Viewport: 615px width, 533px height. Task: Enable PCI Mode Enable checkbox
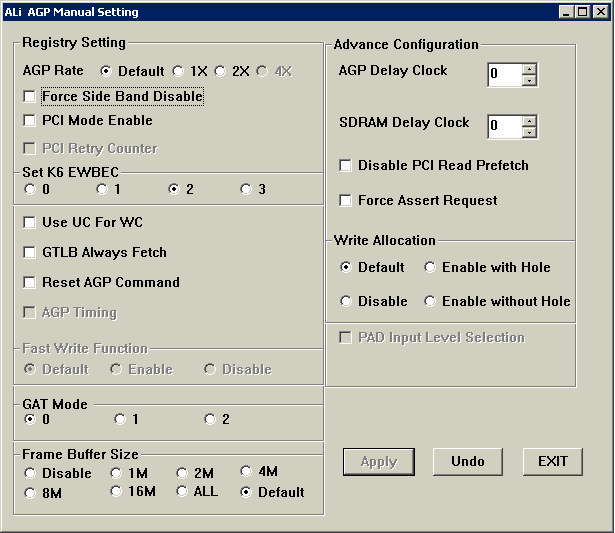(x=29, y=120)
